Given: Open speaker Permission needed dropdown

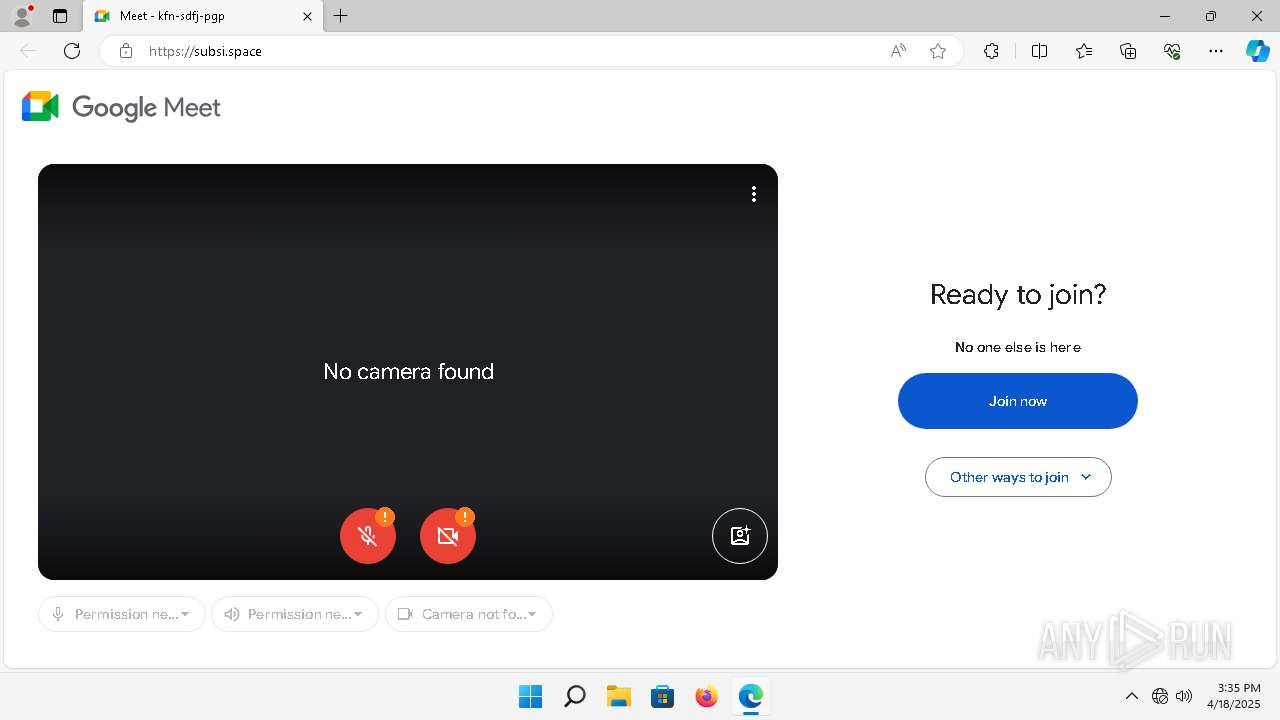Looking at the screenshot, I should 295,614.
